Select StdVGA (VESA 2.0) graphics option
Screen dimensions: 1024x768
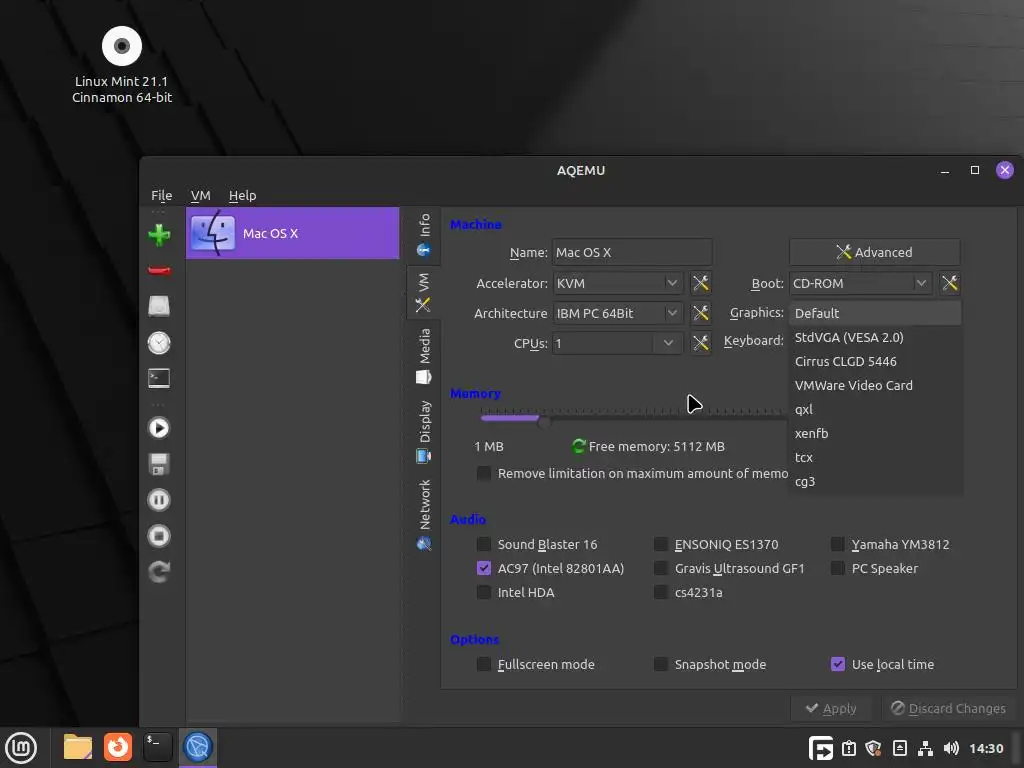pos(875,338)
